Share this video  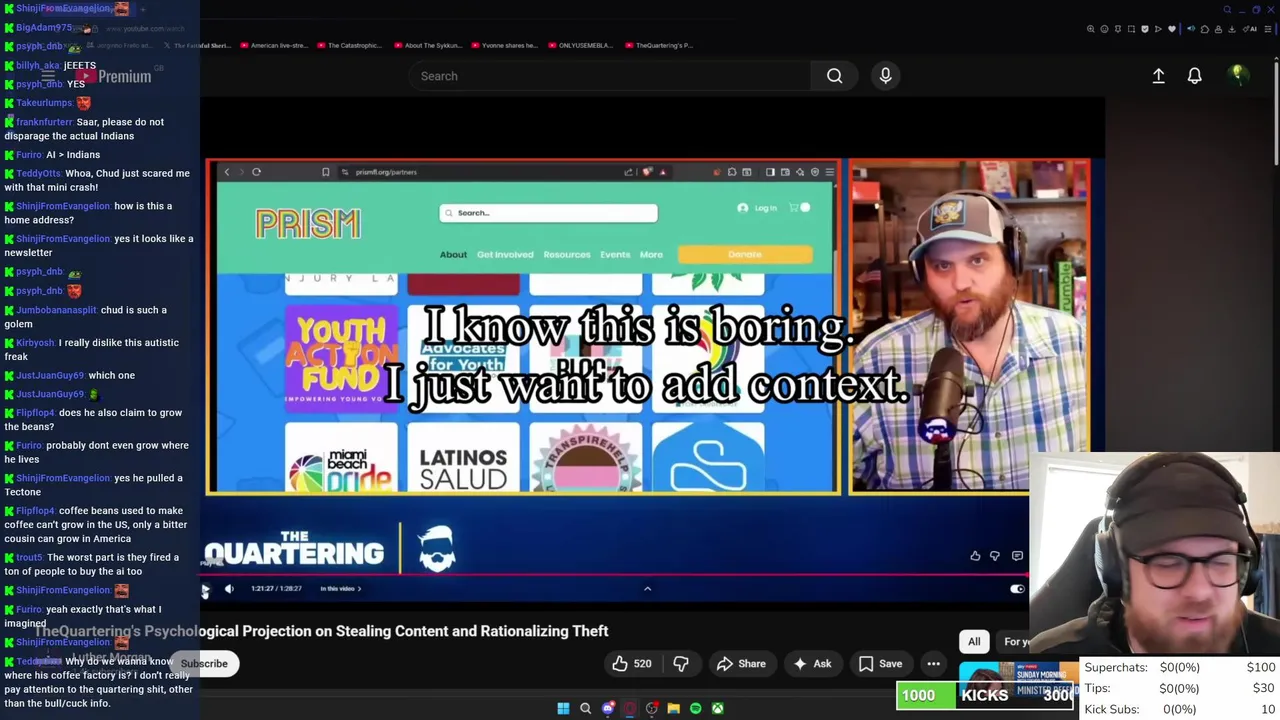[x=741, y=664]
